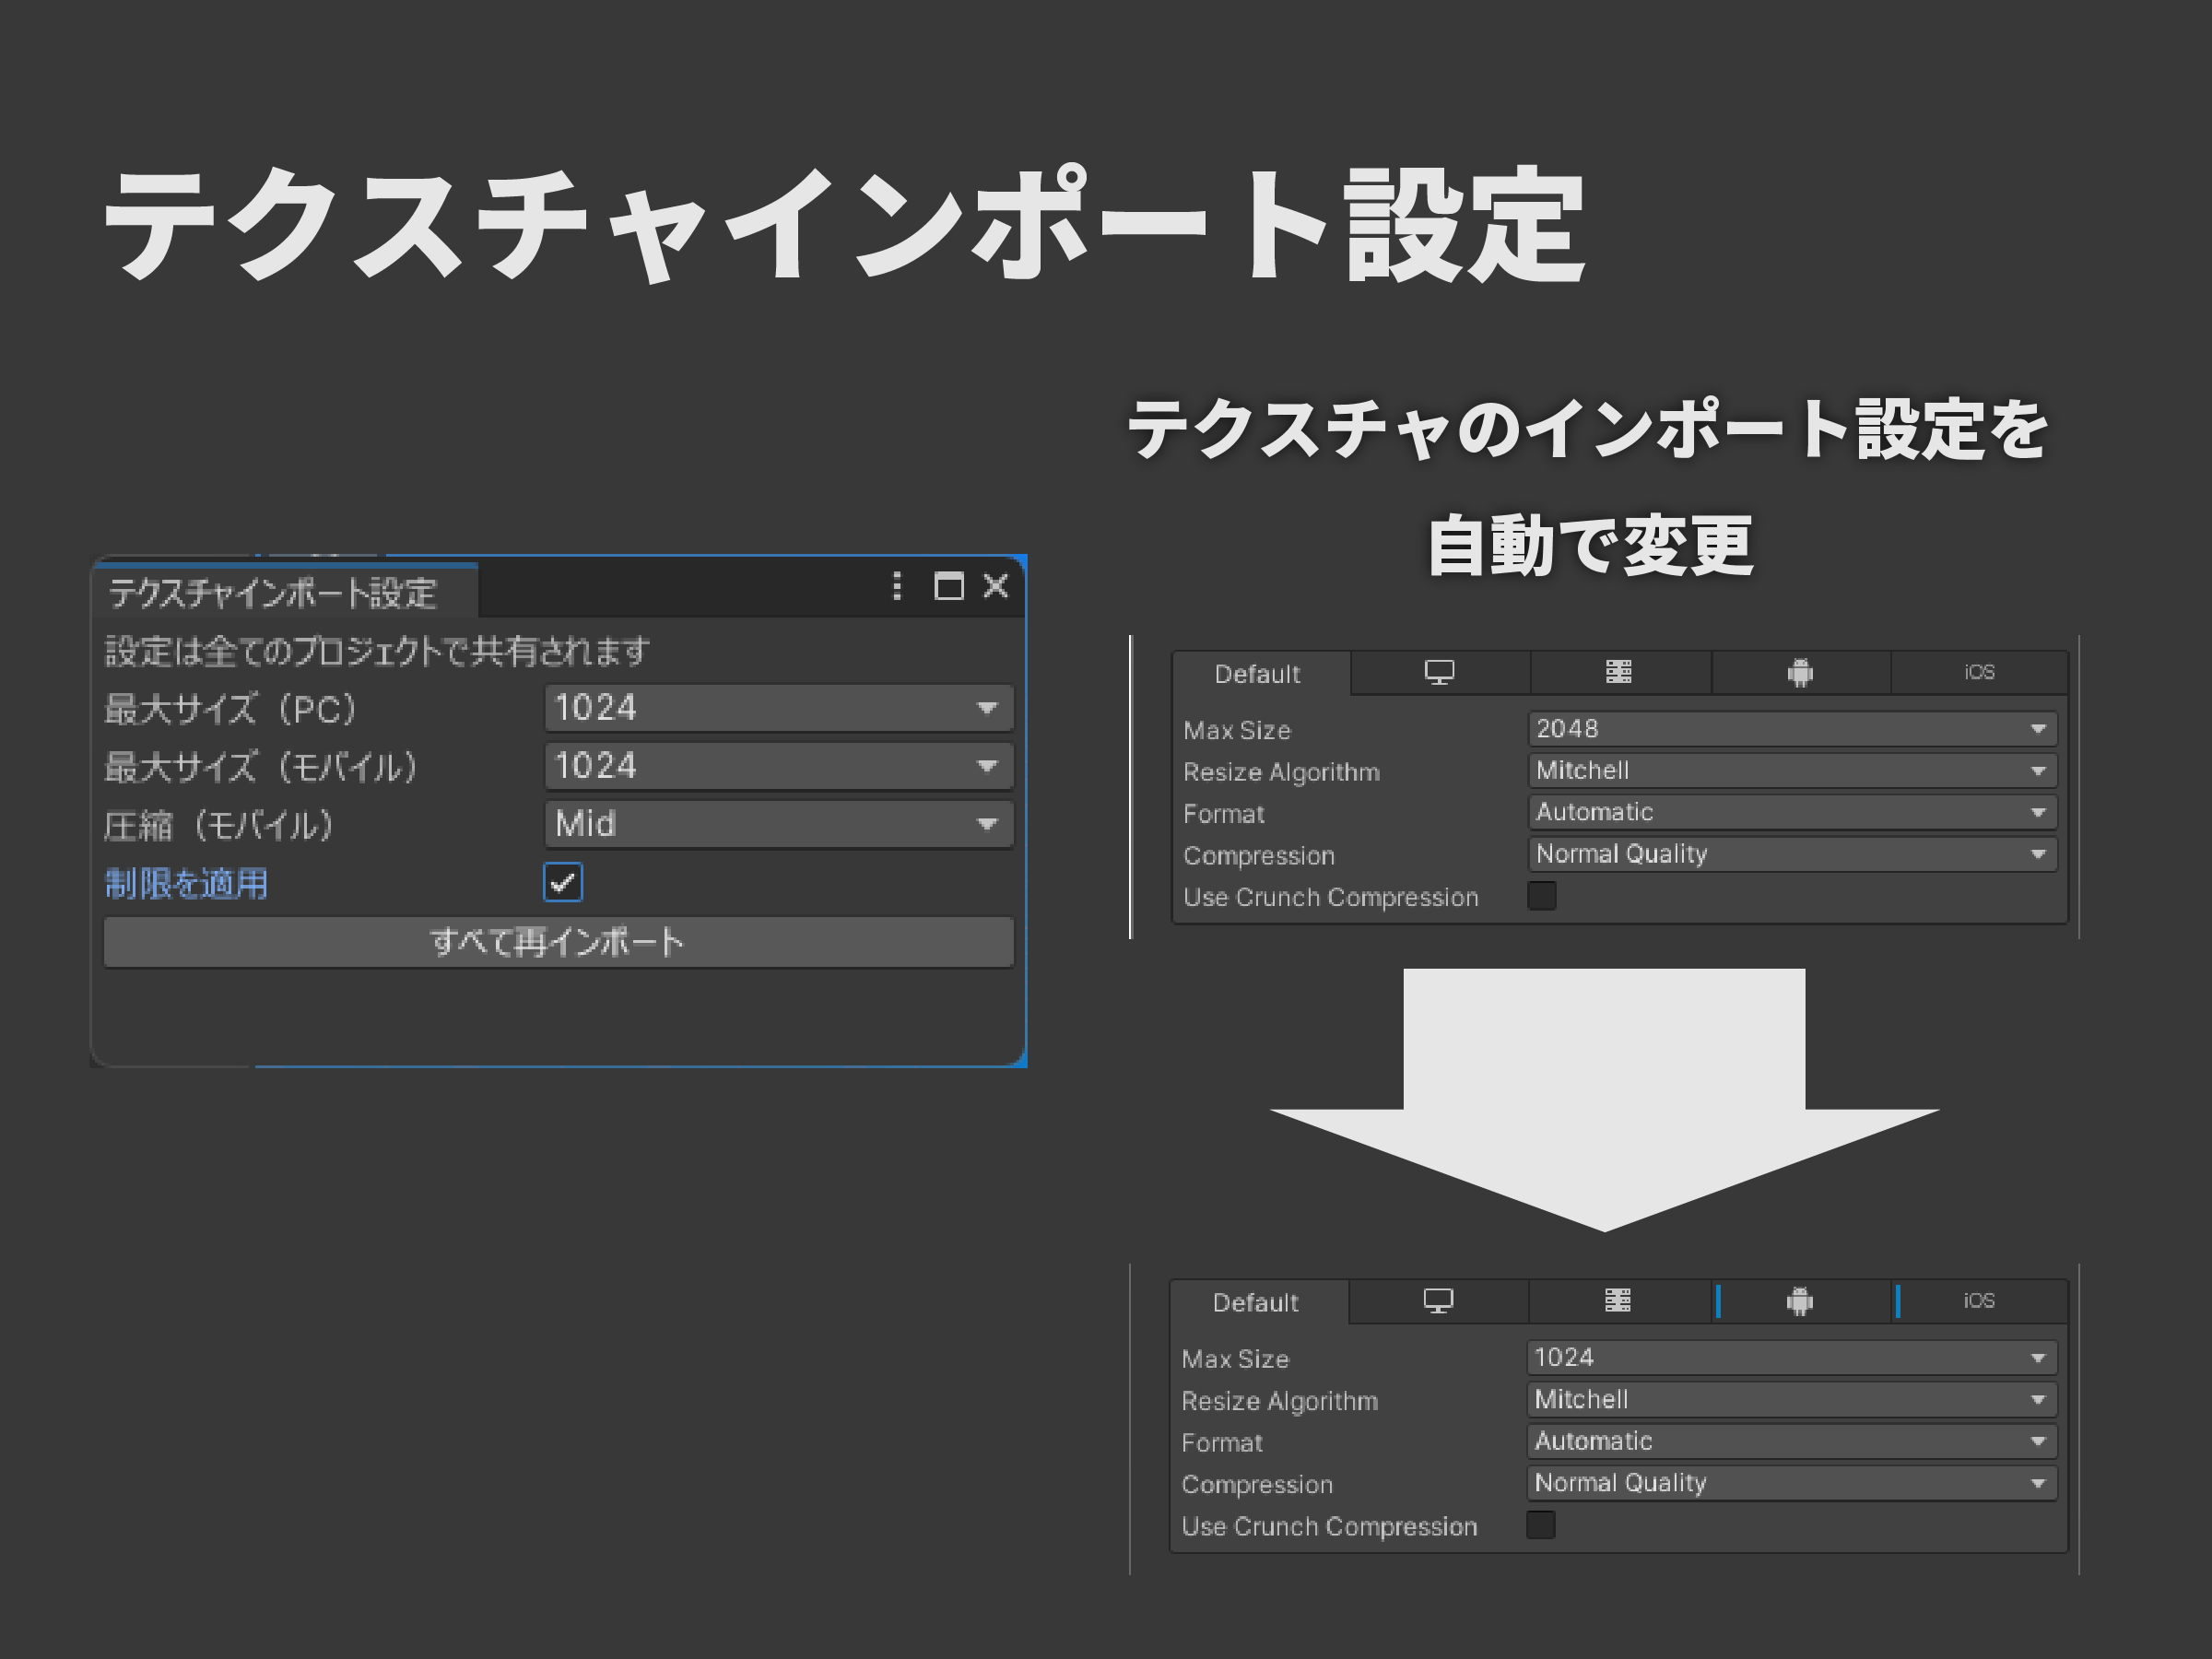Select the Android platform tab in the upper panel
The height and width of the screenshot is (1659, 2212).
tap(1799, 672)
